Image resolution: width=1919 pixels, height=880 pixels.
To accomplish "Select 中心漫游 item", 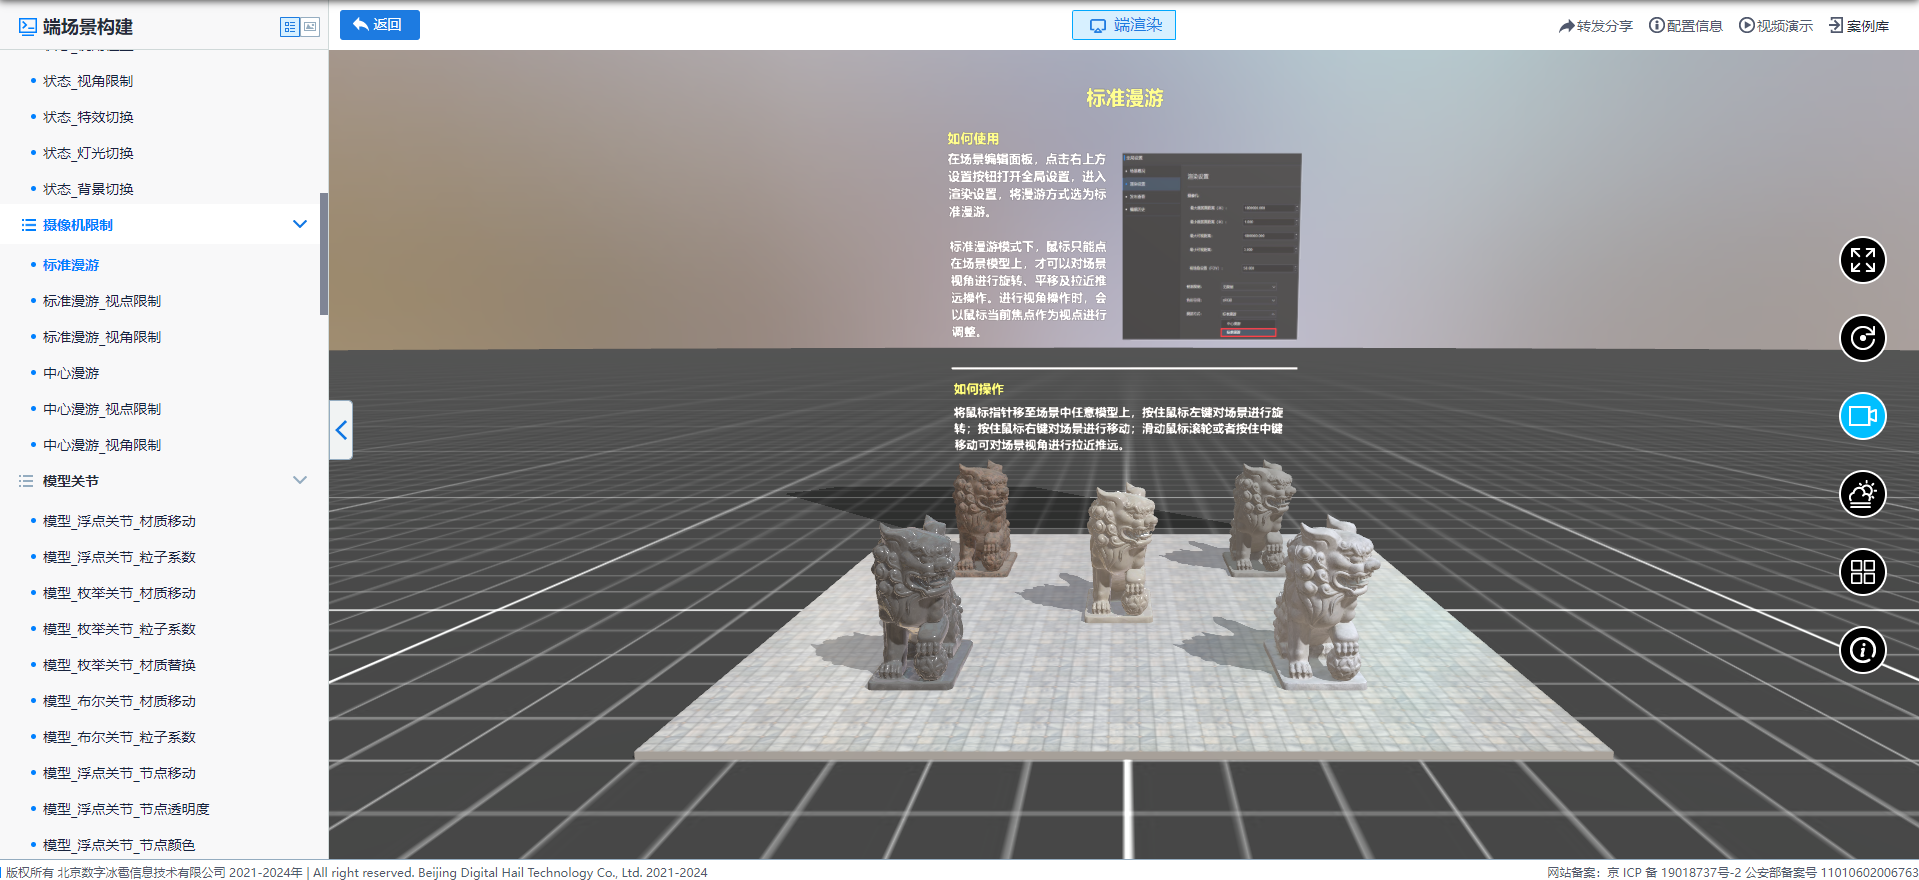I will (71, 373).
